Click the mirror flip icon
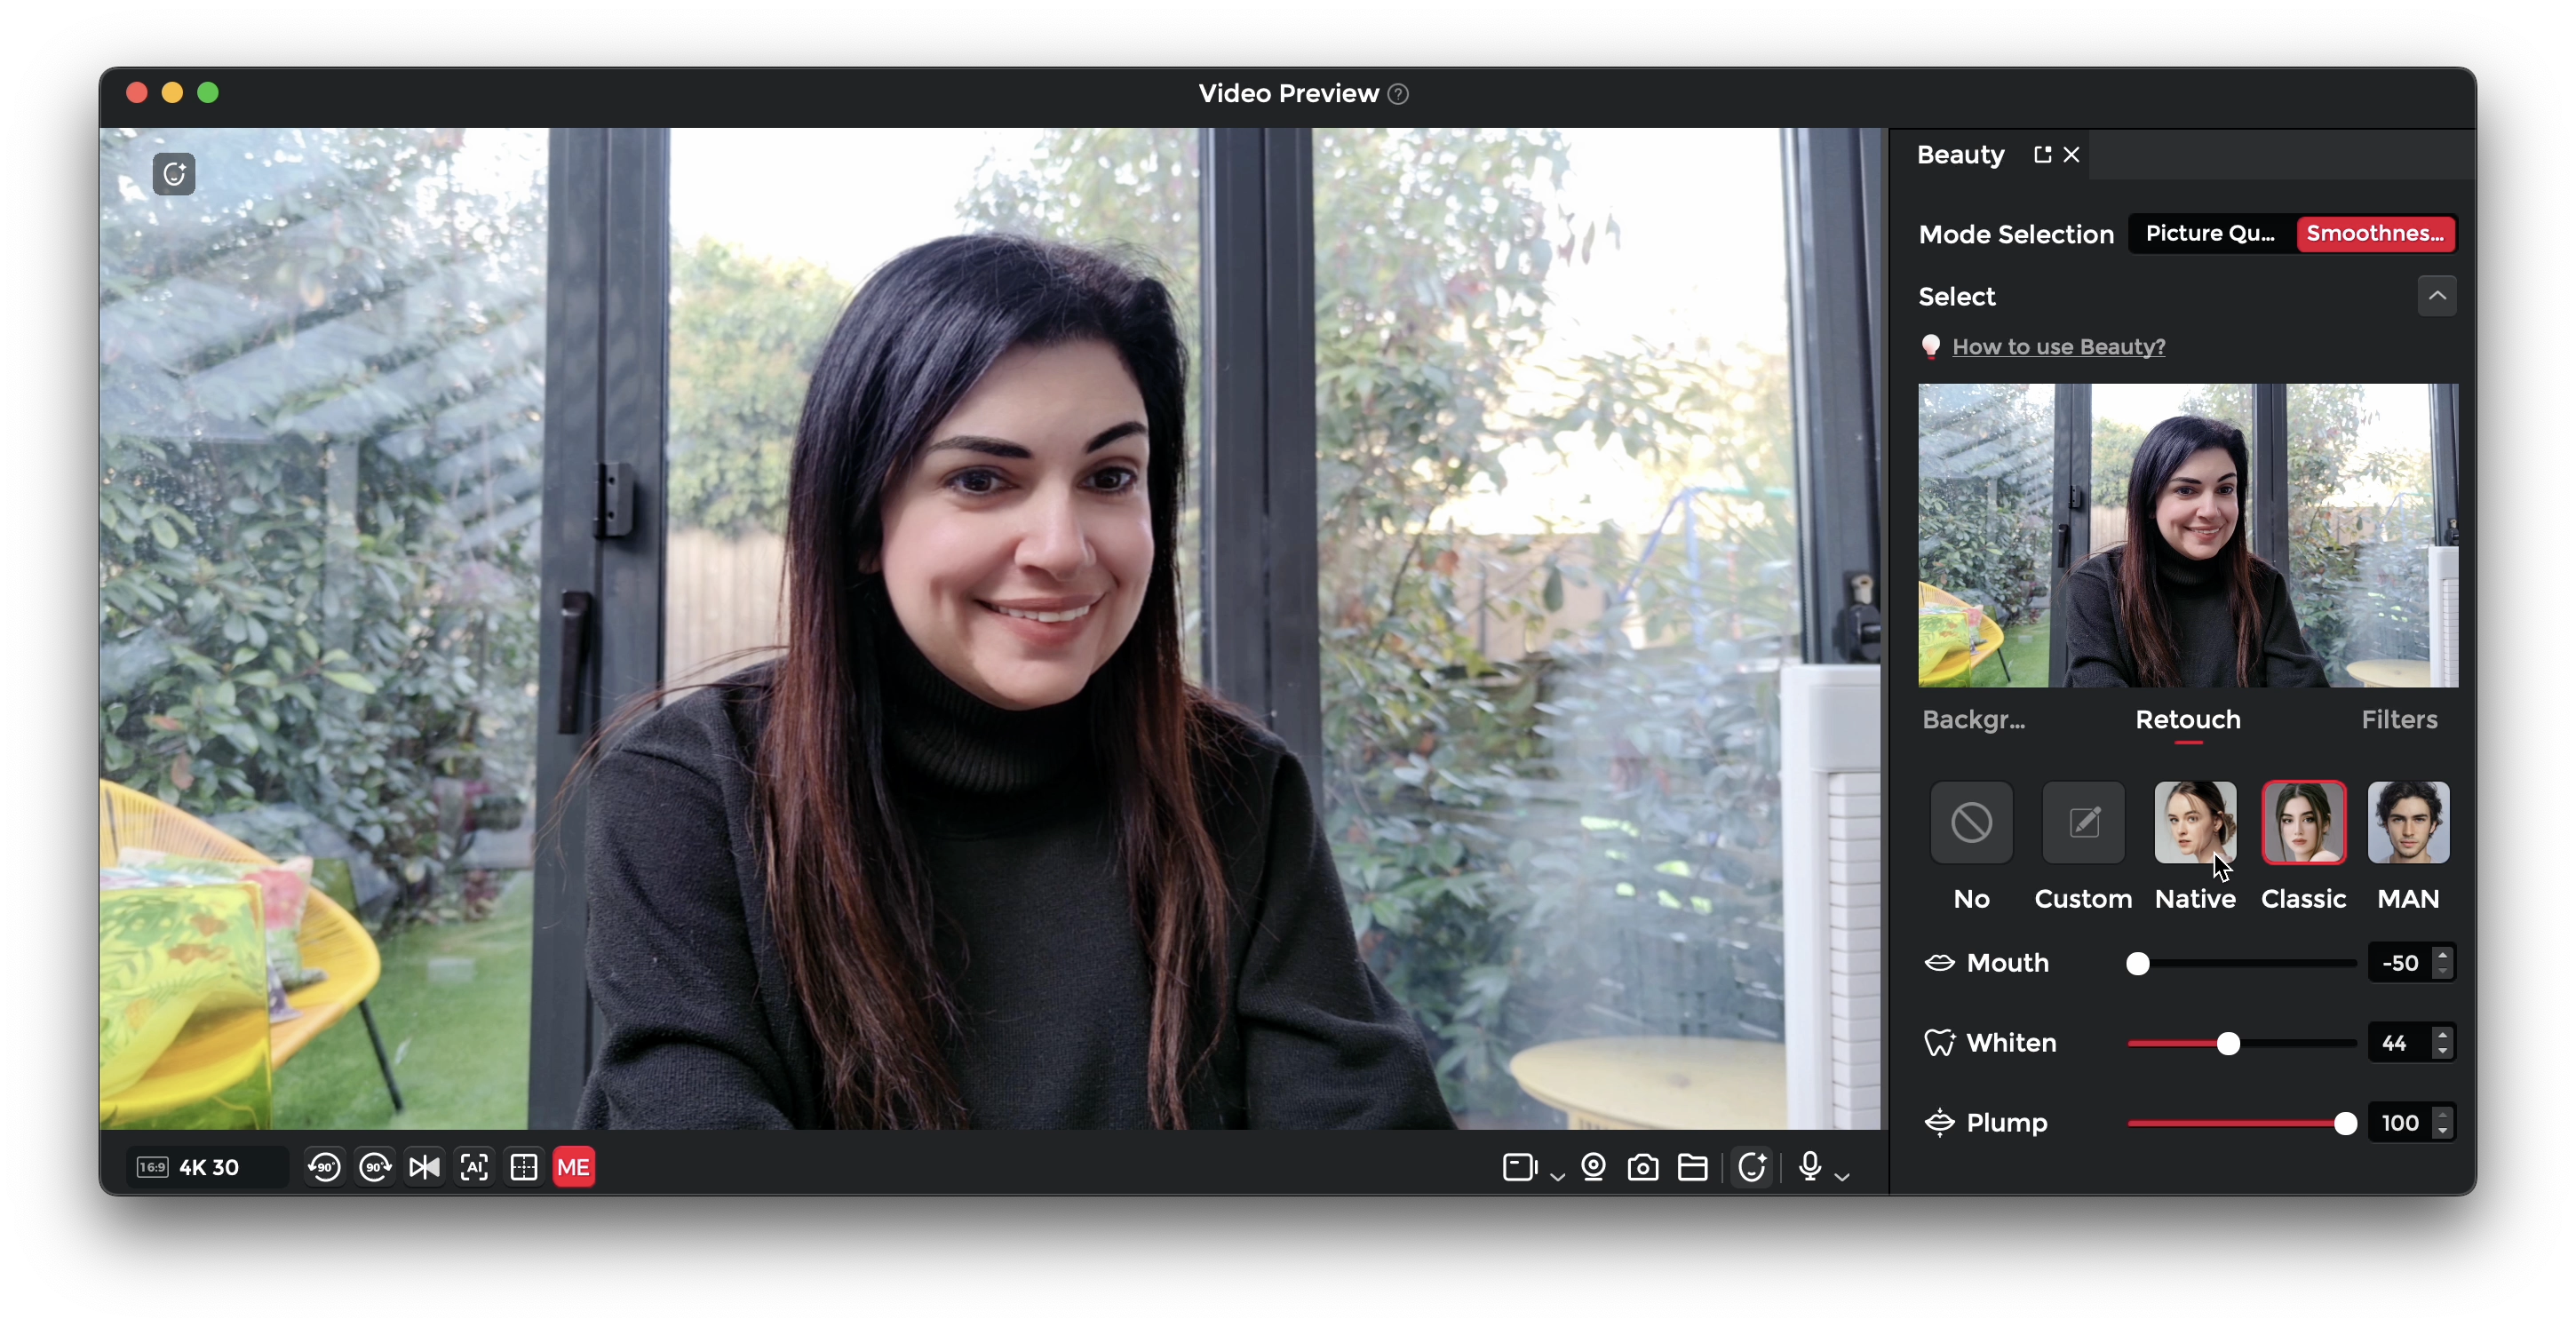 pyautogui.click(x=424, y=1167)
